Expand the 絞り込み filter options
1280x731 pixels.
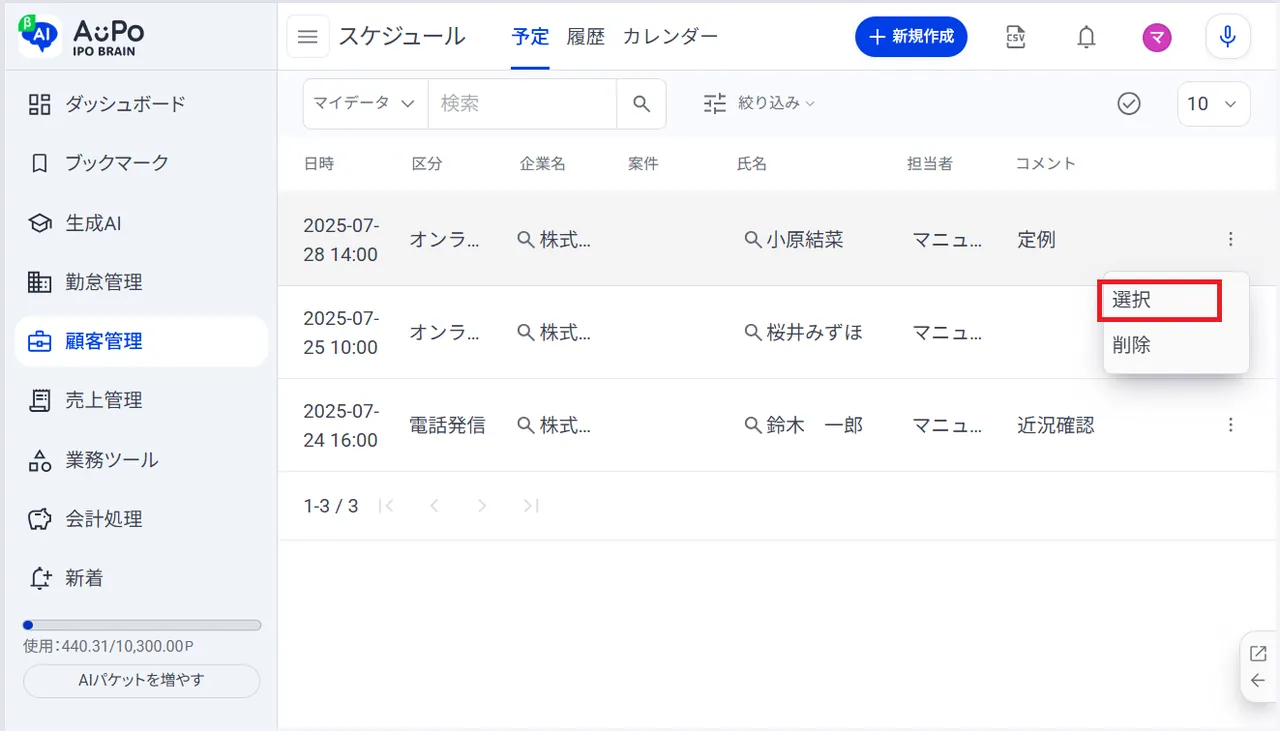759,103
